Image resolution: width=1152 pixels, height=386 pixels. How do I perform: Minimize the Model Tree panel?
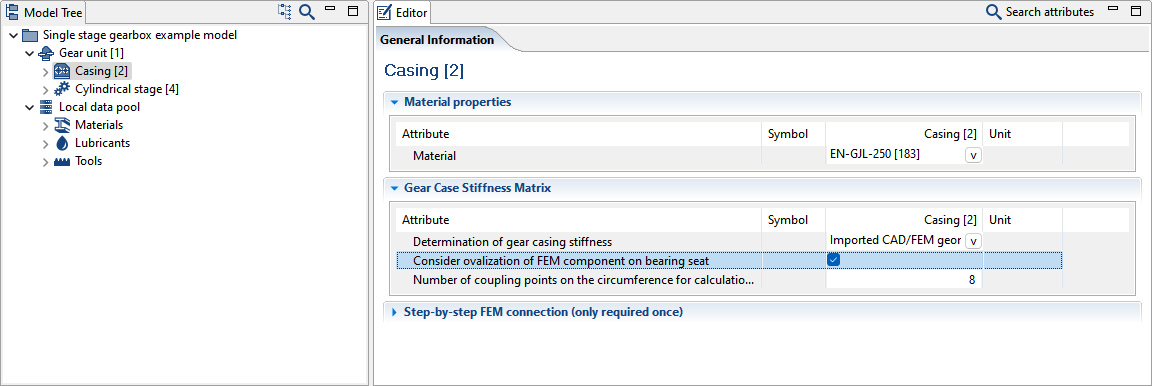click(x=330, y=9)
